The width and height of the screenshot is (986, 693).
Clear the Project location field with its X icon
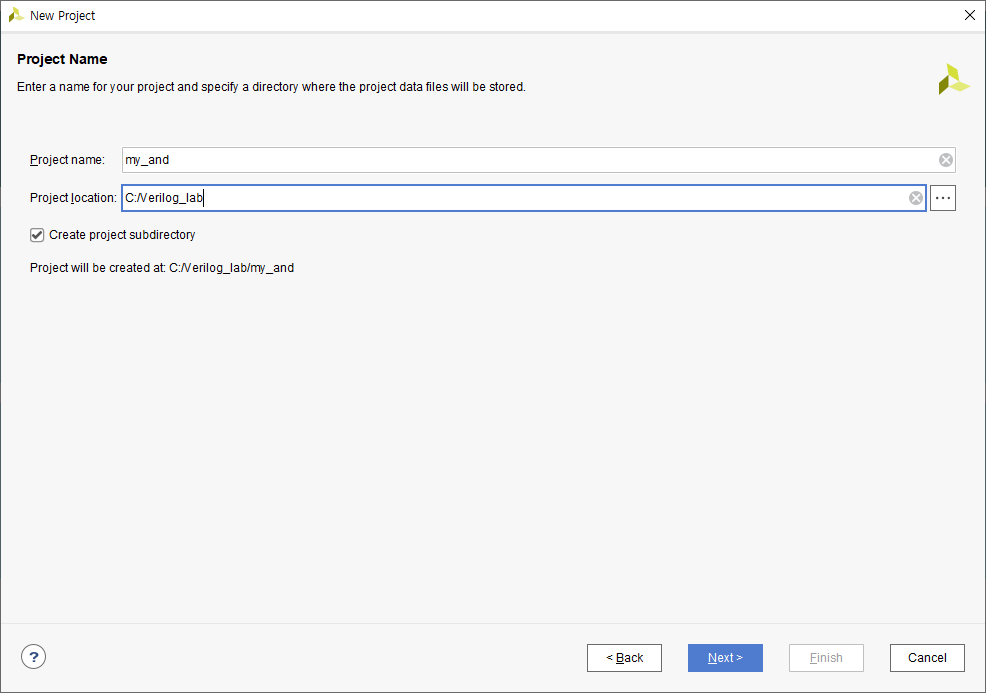pos(916,198)
